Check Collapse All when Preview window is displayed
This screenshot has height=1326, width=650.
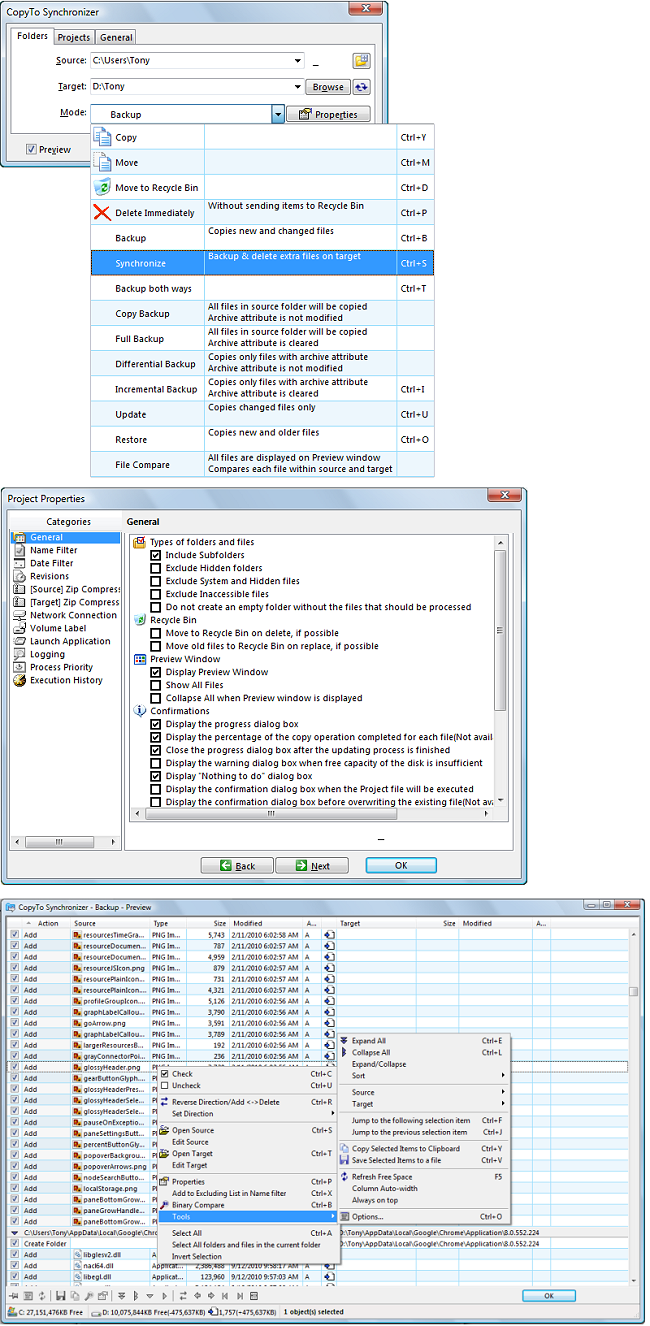click(x=155, y=698)
